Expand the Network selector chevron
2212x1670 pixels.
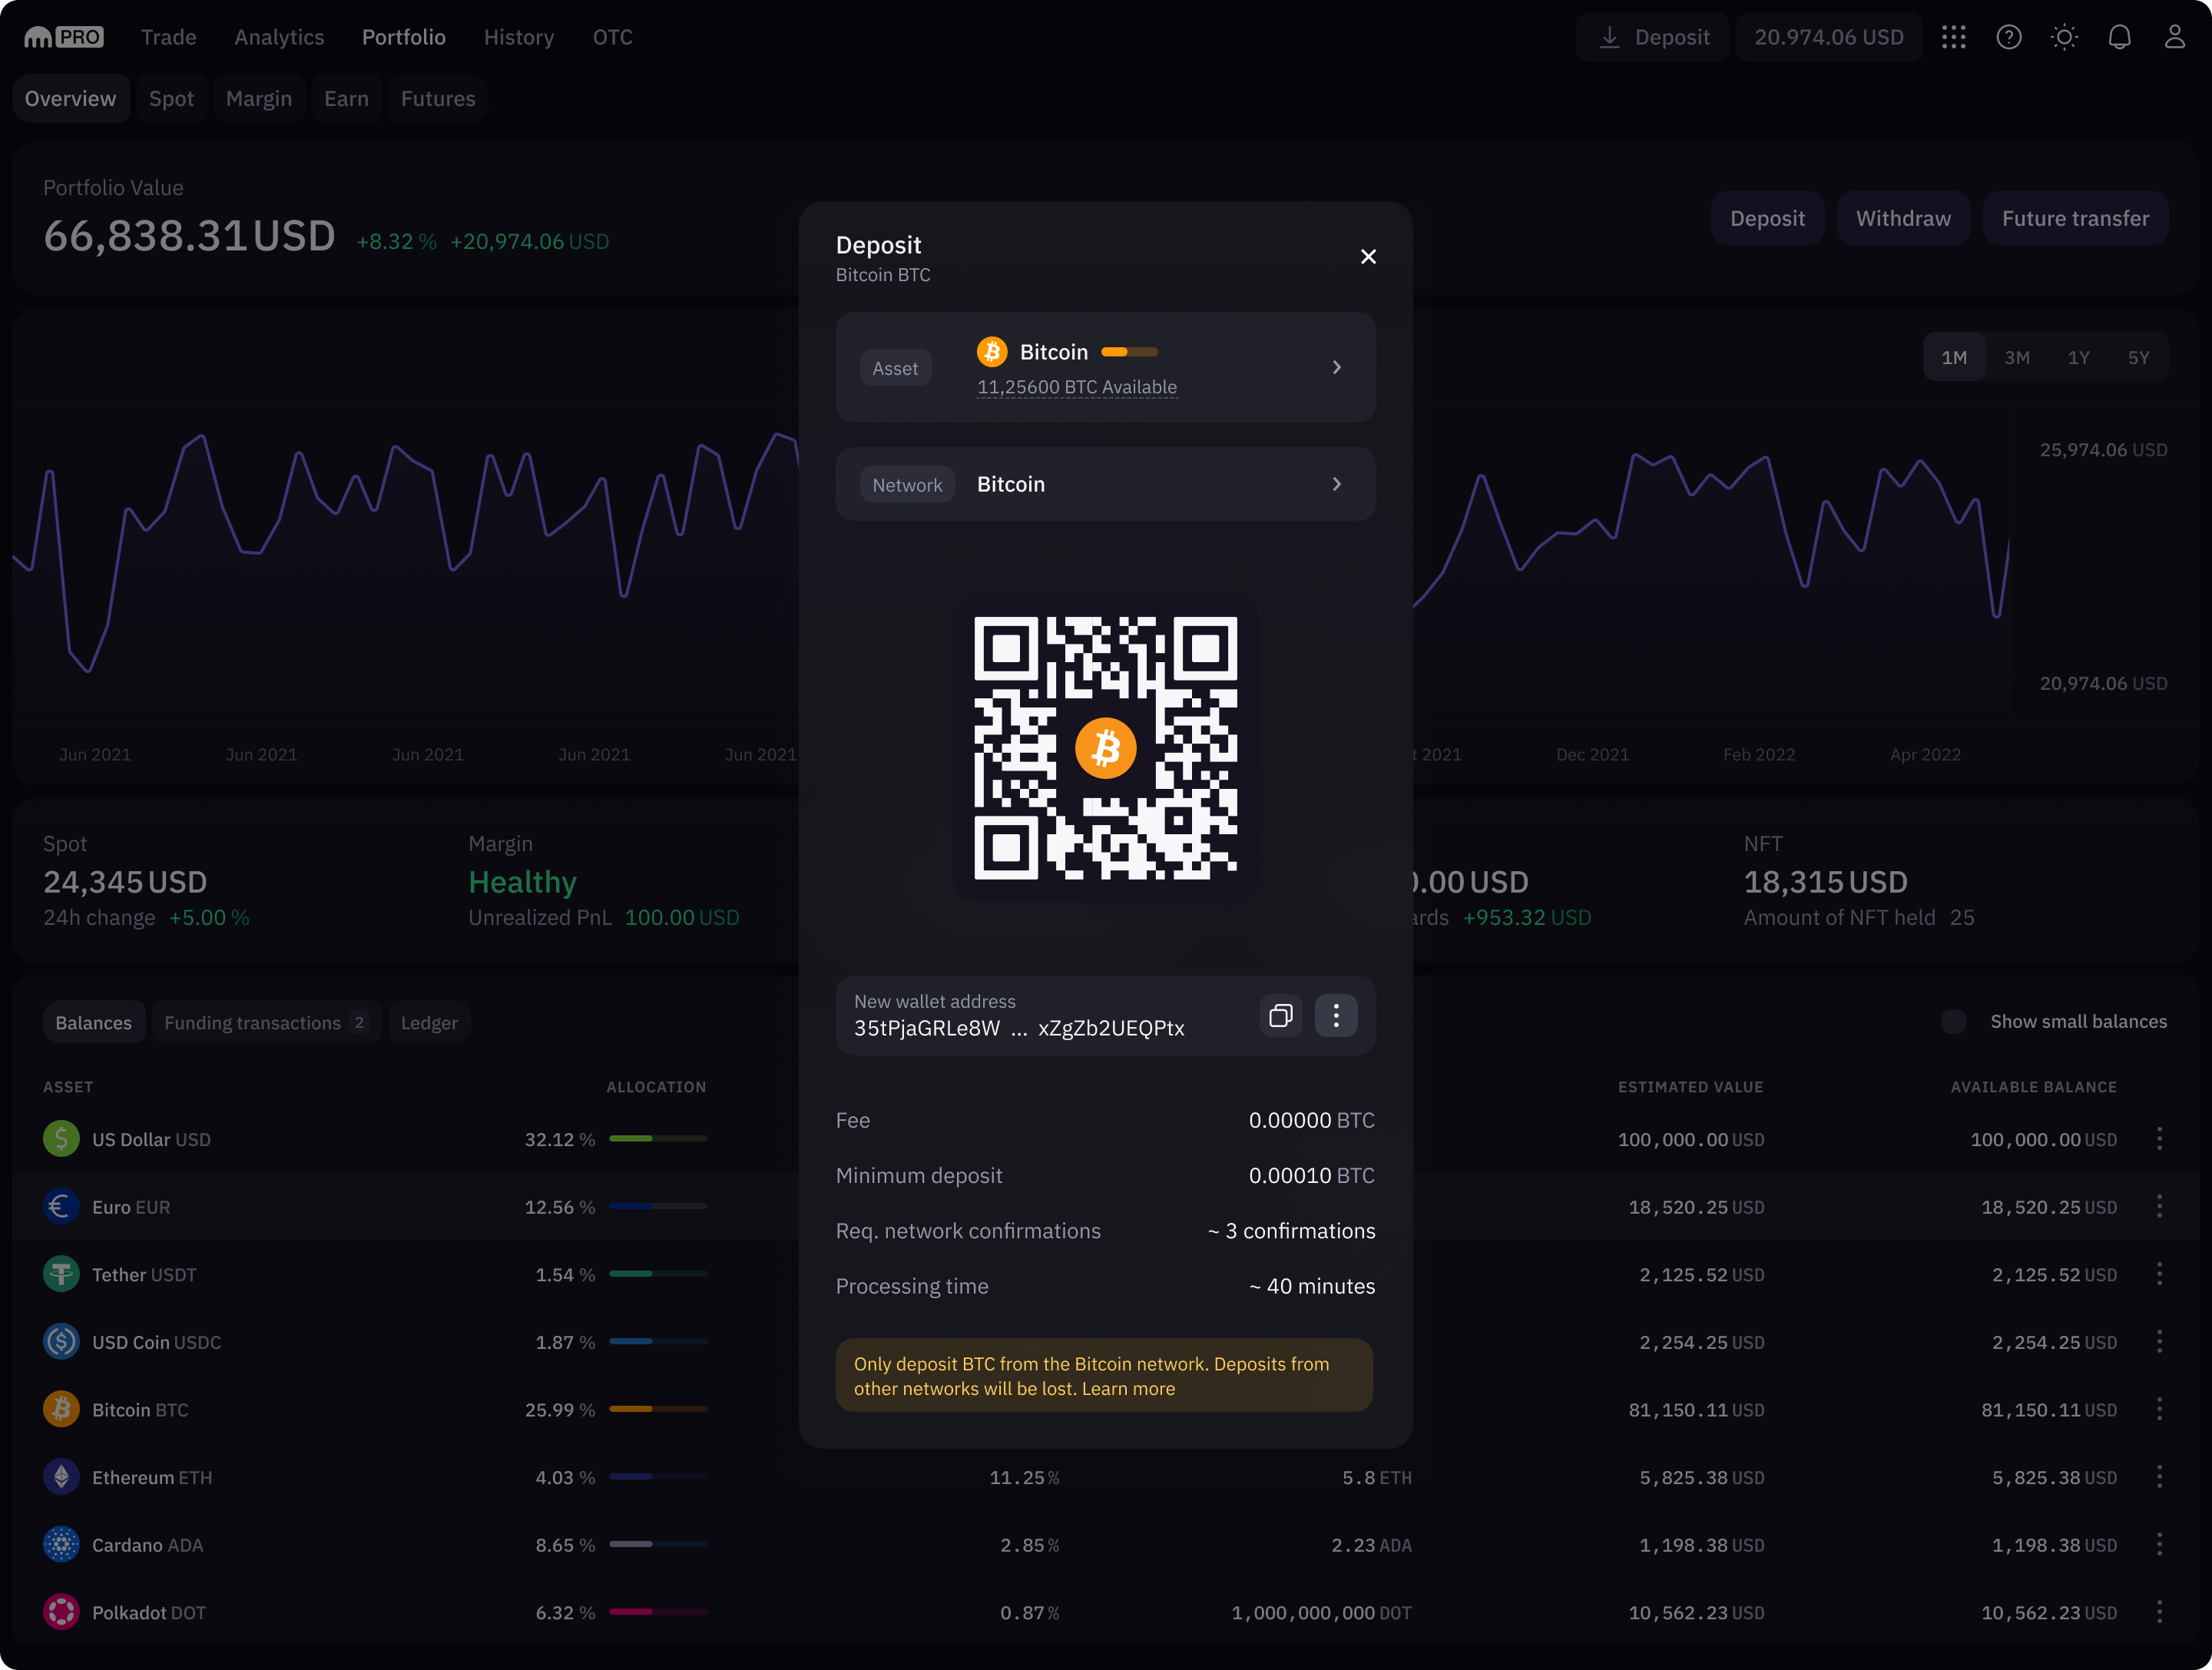(x=1337, y=484)
